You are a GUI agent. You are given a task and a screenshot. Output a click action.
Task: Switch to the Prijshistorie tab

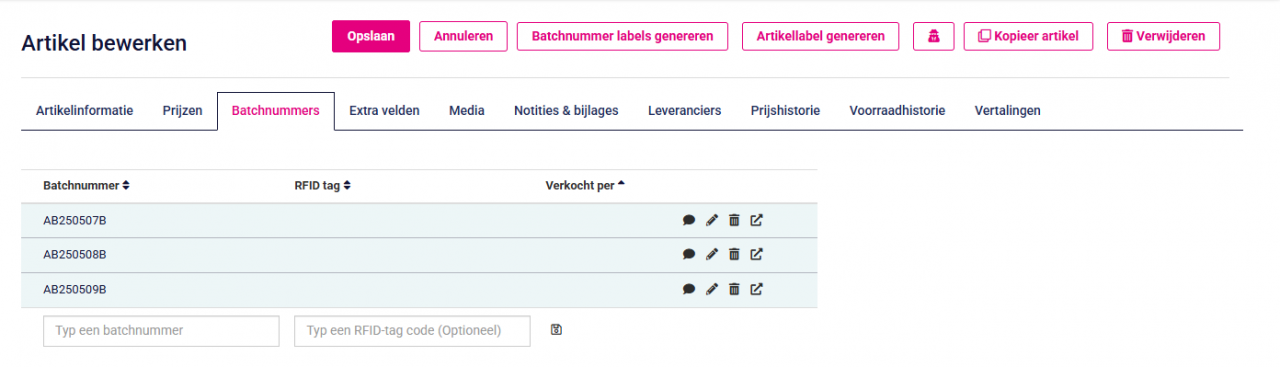pyautogui.click(x=785, y=111)
